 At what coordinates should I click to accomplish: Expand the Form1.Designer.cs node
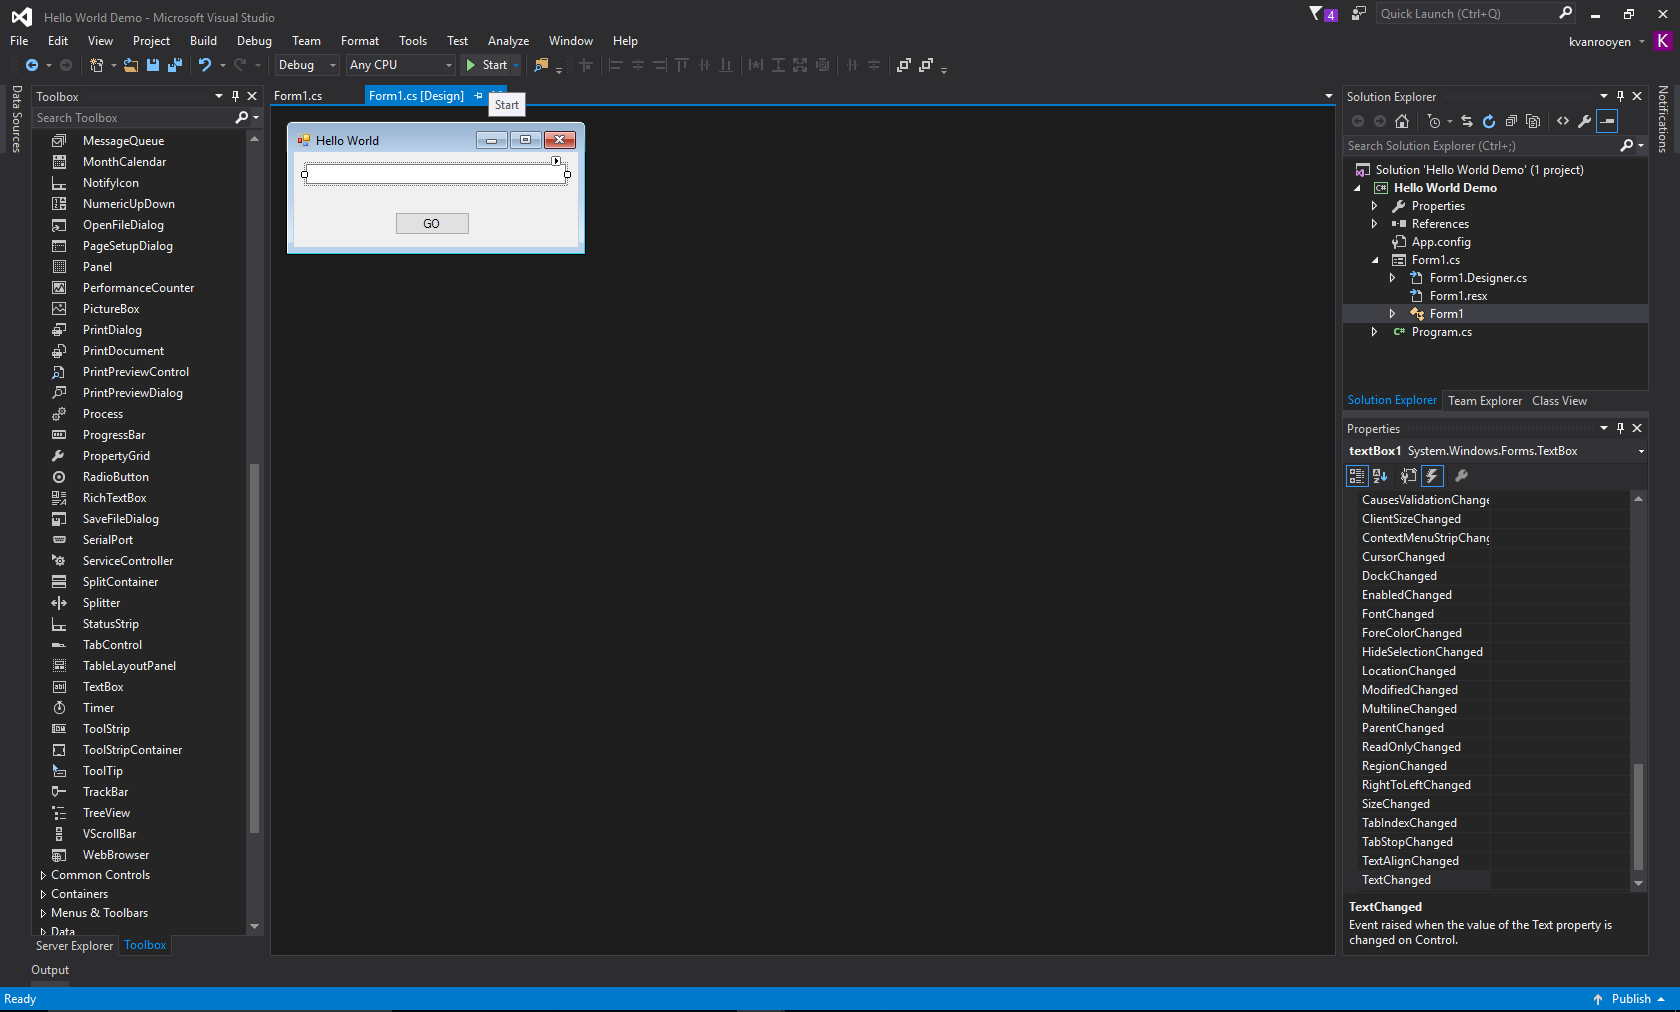coord(1392,277)
